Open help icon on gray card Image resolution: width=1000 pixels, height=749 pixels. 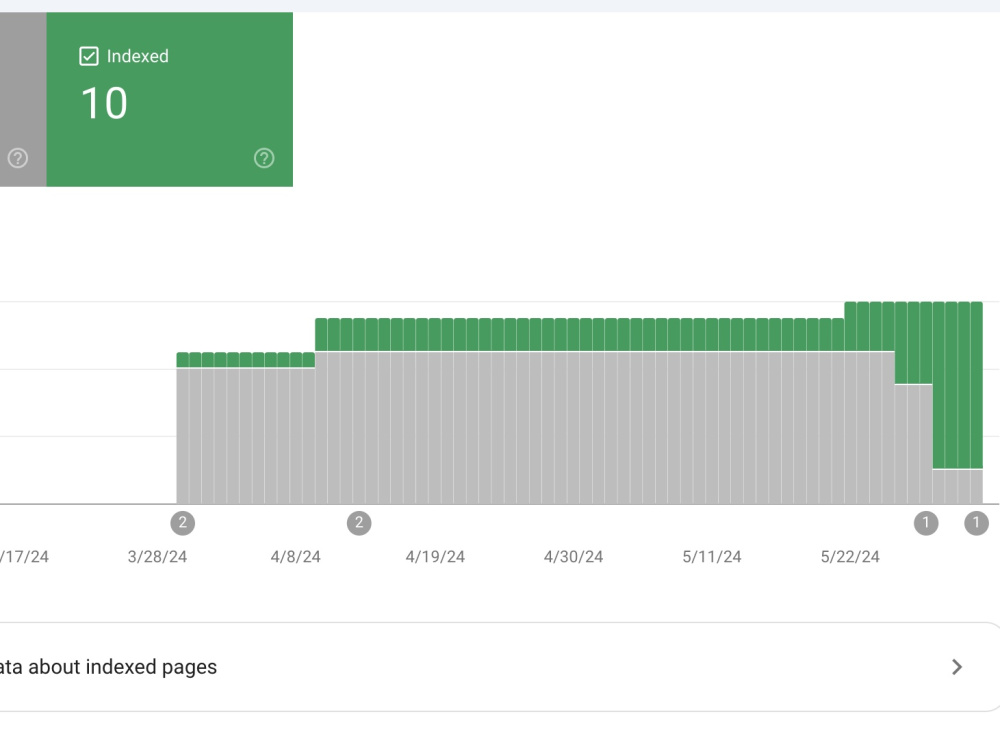(x=18, y=158)
